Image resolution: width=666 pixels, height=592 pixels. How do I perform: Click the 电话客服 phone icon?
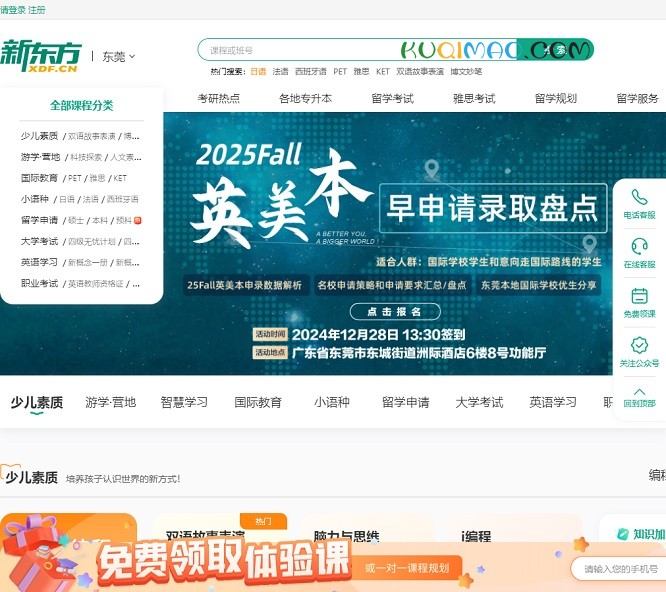coord(639,197)
